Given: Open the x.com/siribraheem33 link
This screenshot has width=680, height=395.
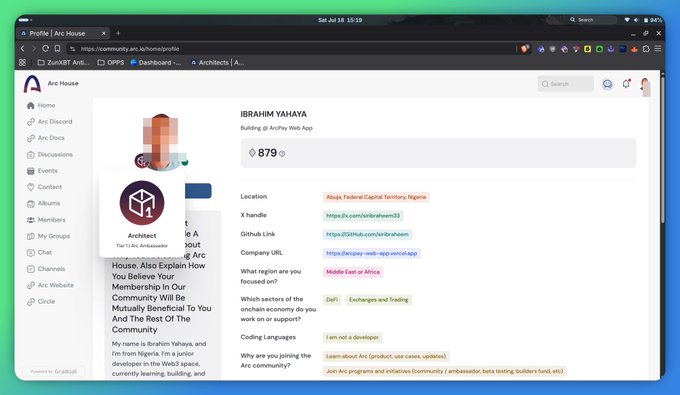Looking at the screenshot, I should (x=363, y=215).
